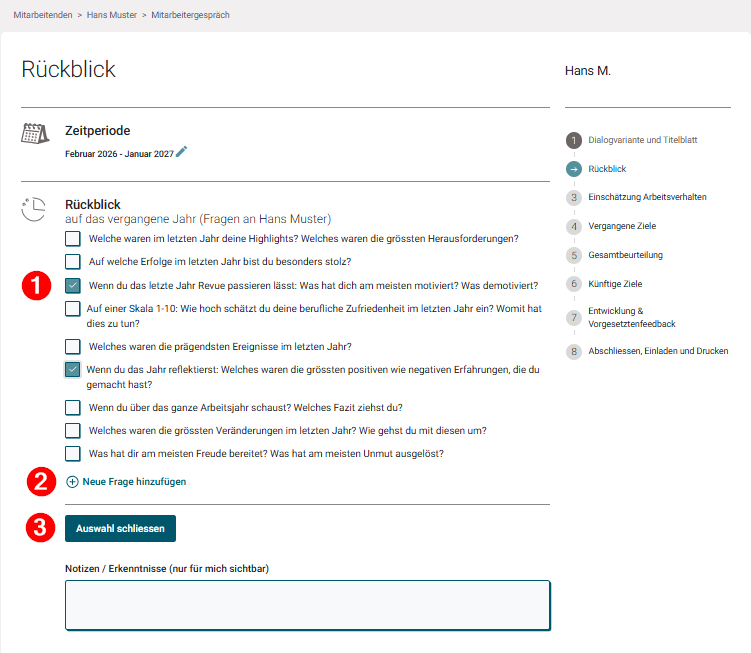Click step 4 circle icon
Viewport: 751px width, 653px height.
(574, 226)
